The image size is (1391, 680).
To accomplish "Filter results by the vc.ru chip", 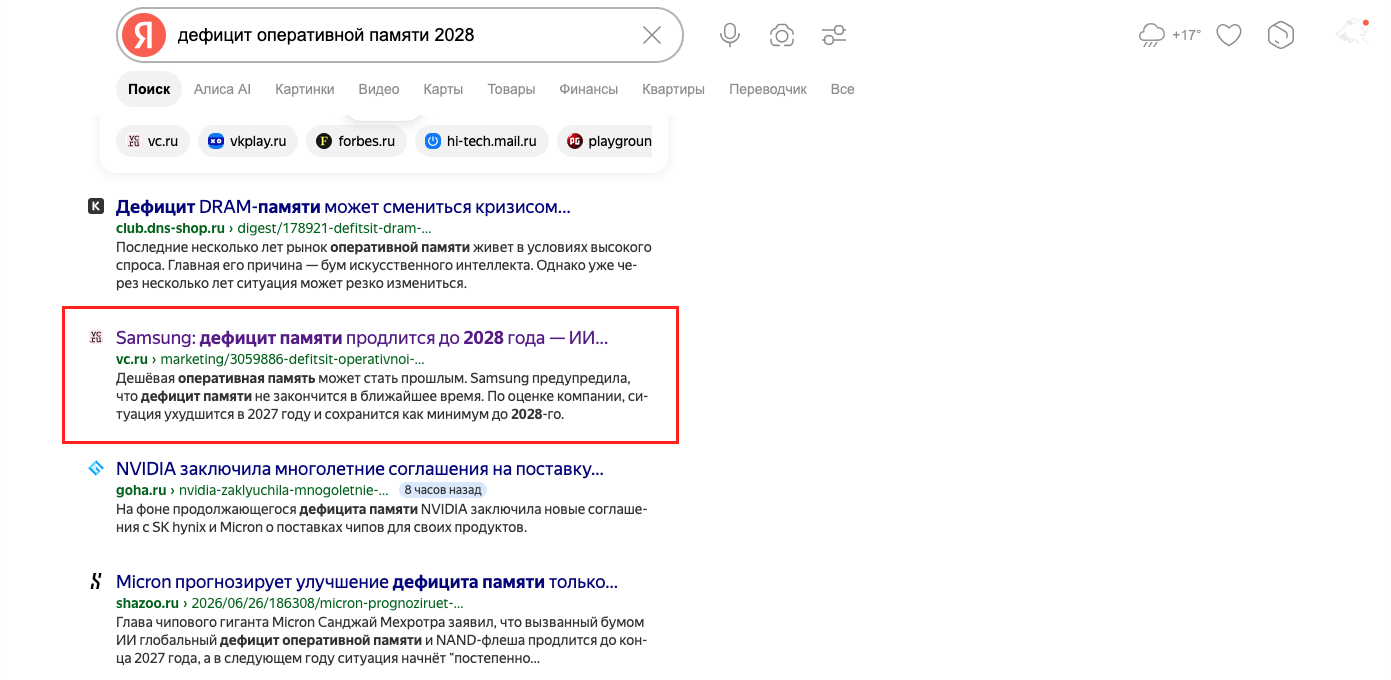I will [153, 141].
